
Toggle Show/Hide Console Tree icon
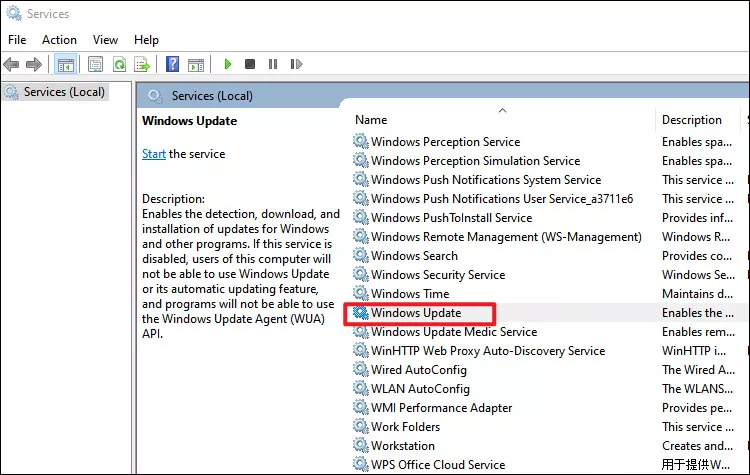pos(66,64)
